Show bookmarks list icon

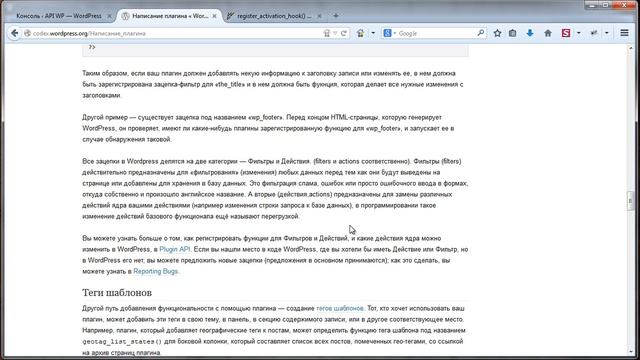click(x=513, y=33)
